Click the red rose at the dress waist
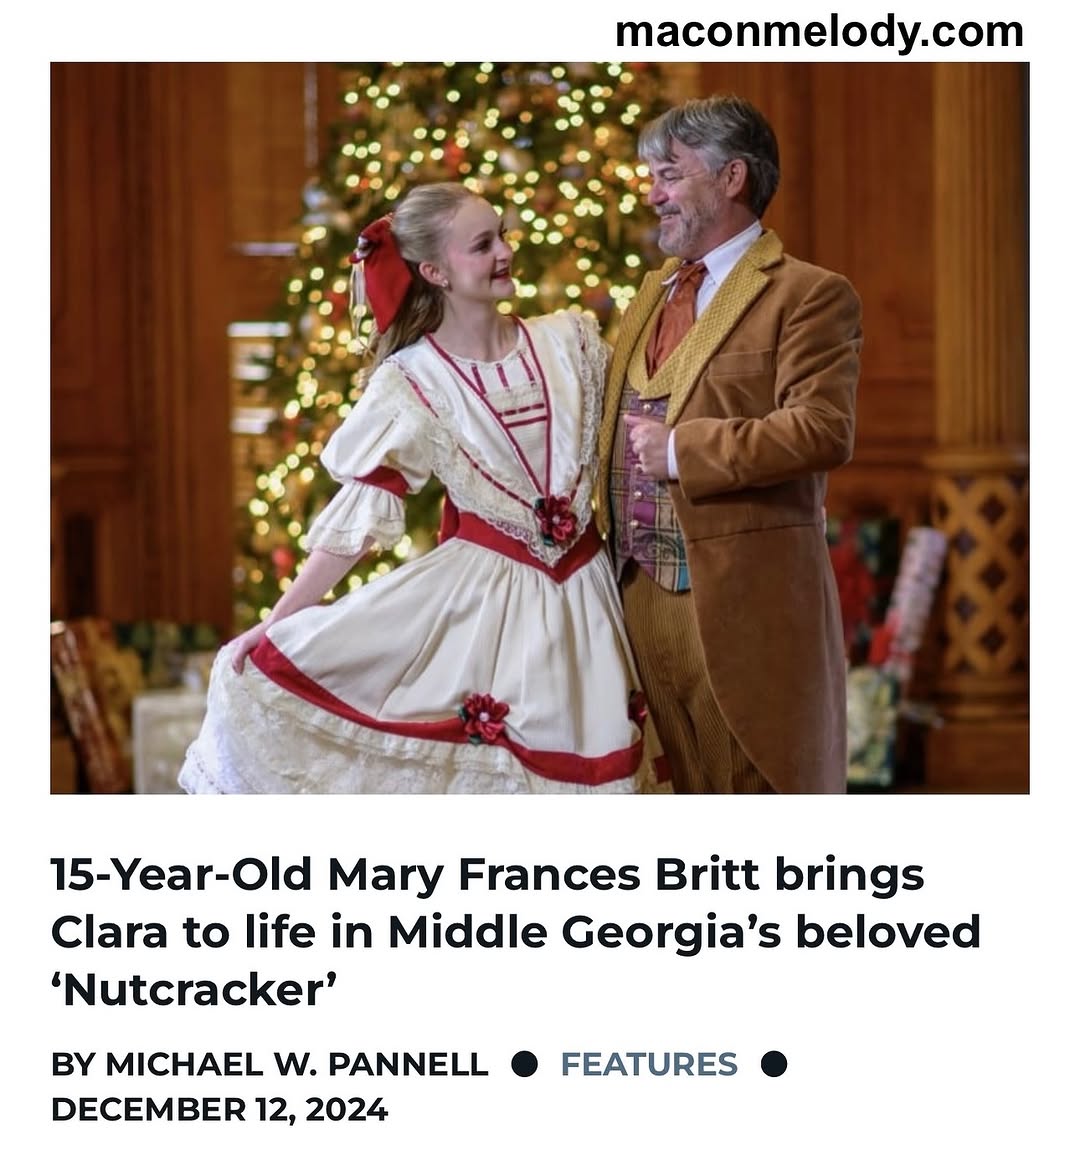 pos(557,519)
